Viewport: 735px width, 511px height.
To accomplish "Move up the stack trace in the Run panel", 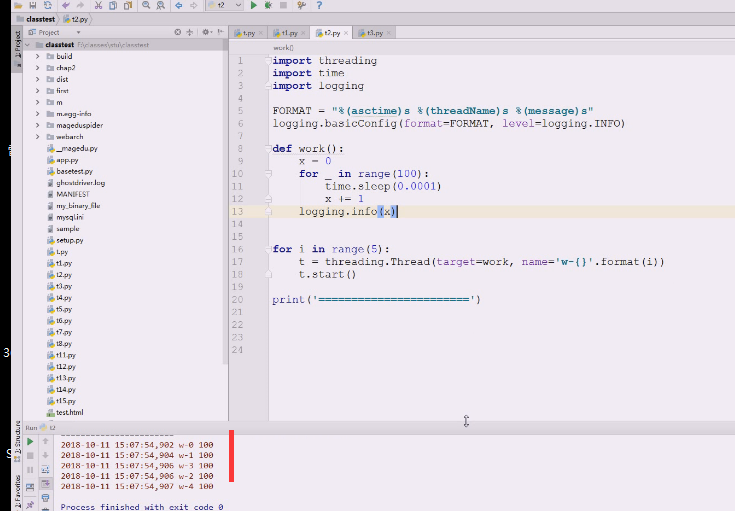I will click(45, 441).
